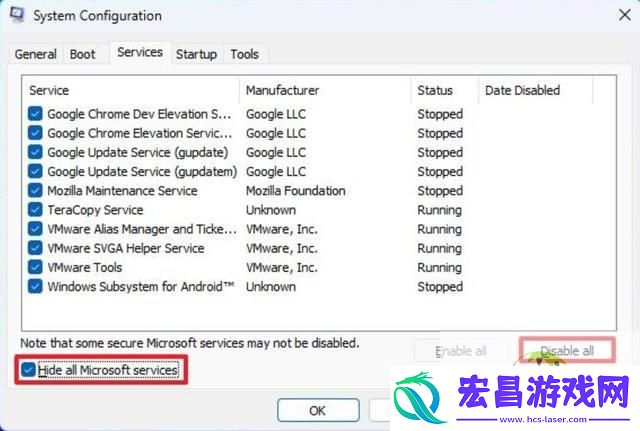Uncheck Google Chrome Elevation Service checkbox
This screenshot has height=431, width=640.
(35, 133)
